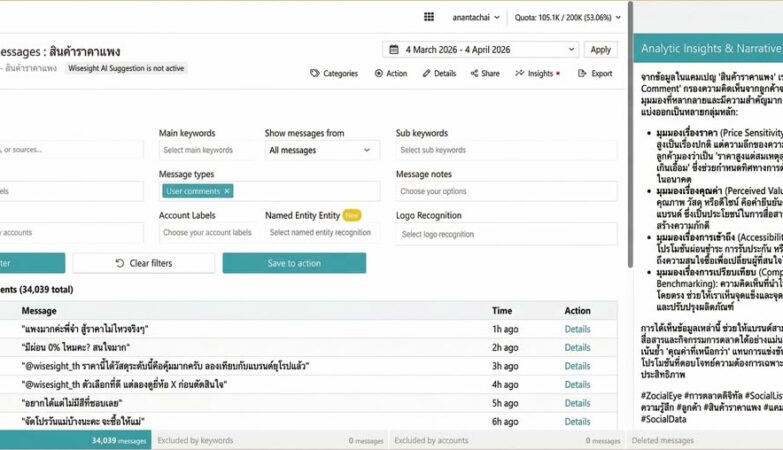Screen dimensions: 783x450
Task: Click the Details pencil icon
Action: pyautogui.click(x=426, y=73)
